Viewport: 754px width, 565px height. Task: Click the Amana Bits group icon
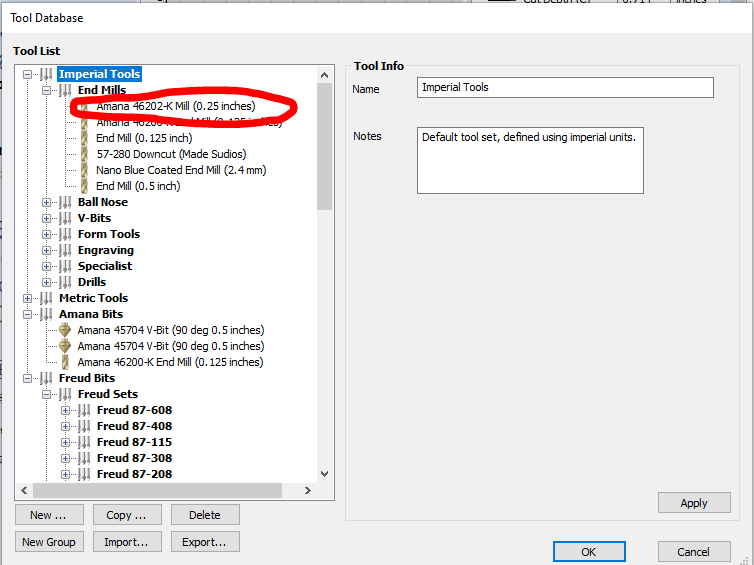(x=46, y=314)
